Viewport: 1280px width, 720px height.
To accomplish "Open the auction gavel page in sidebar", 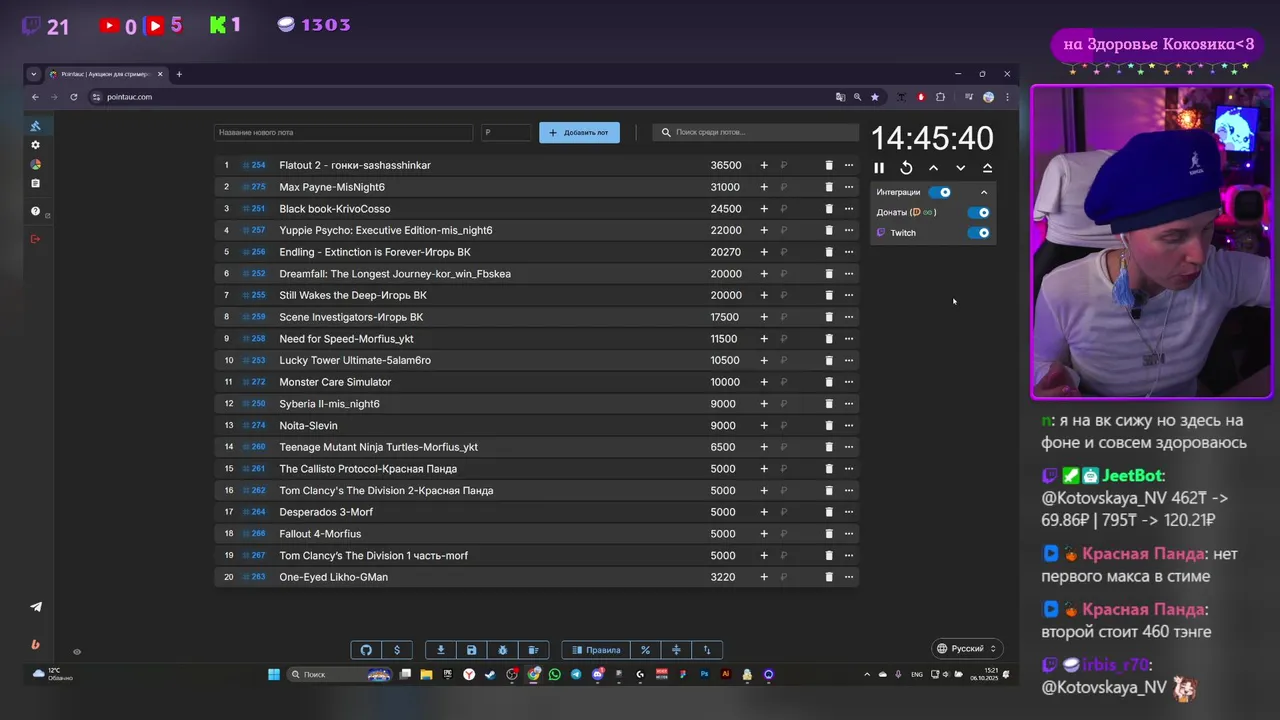I will click(x=35, y=126).
